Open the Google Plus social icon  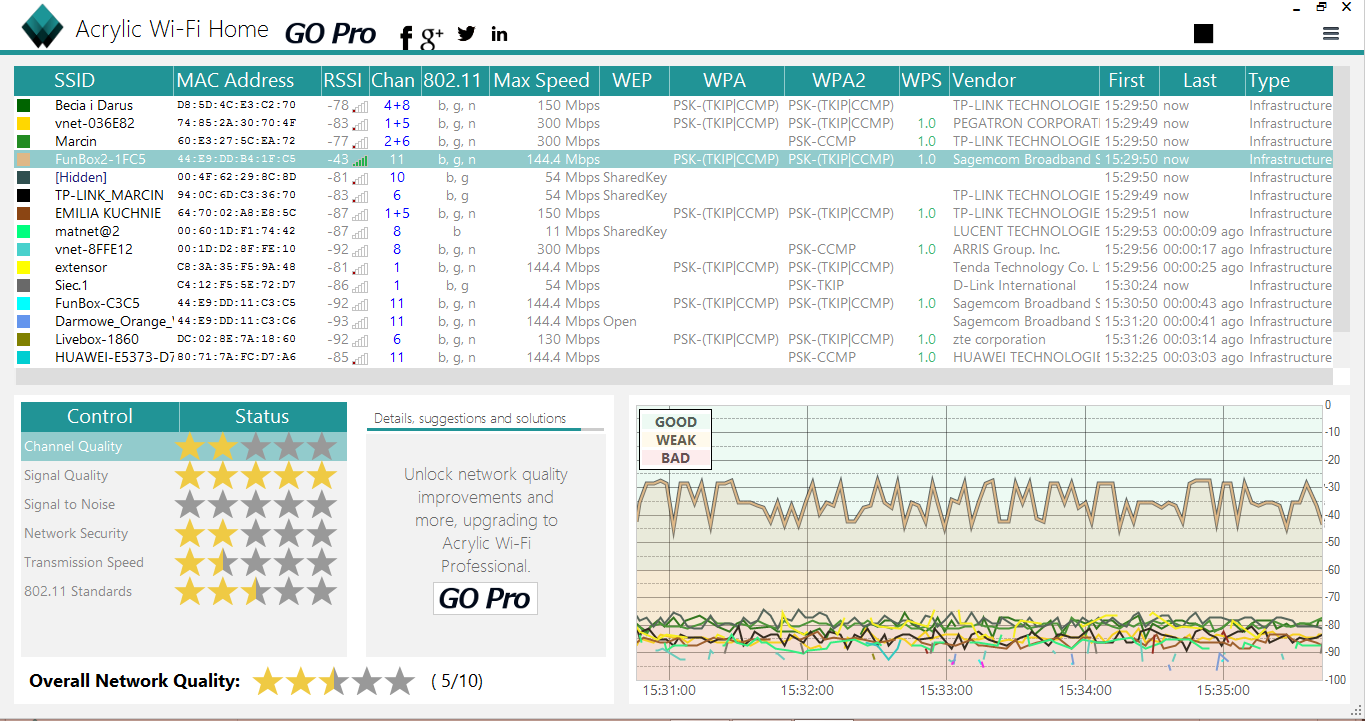point(432,37)
